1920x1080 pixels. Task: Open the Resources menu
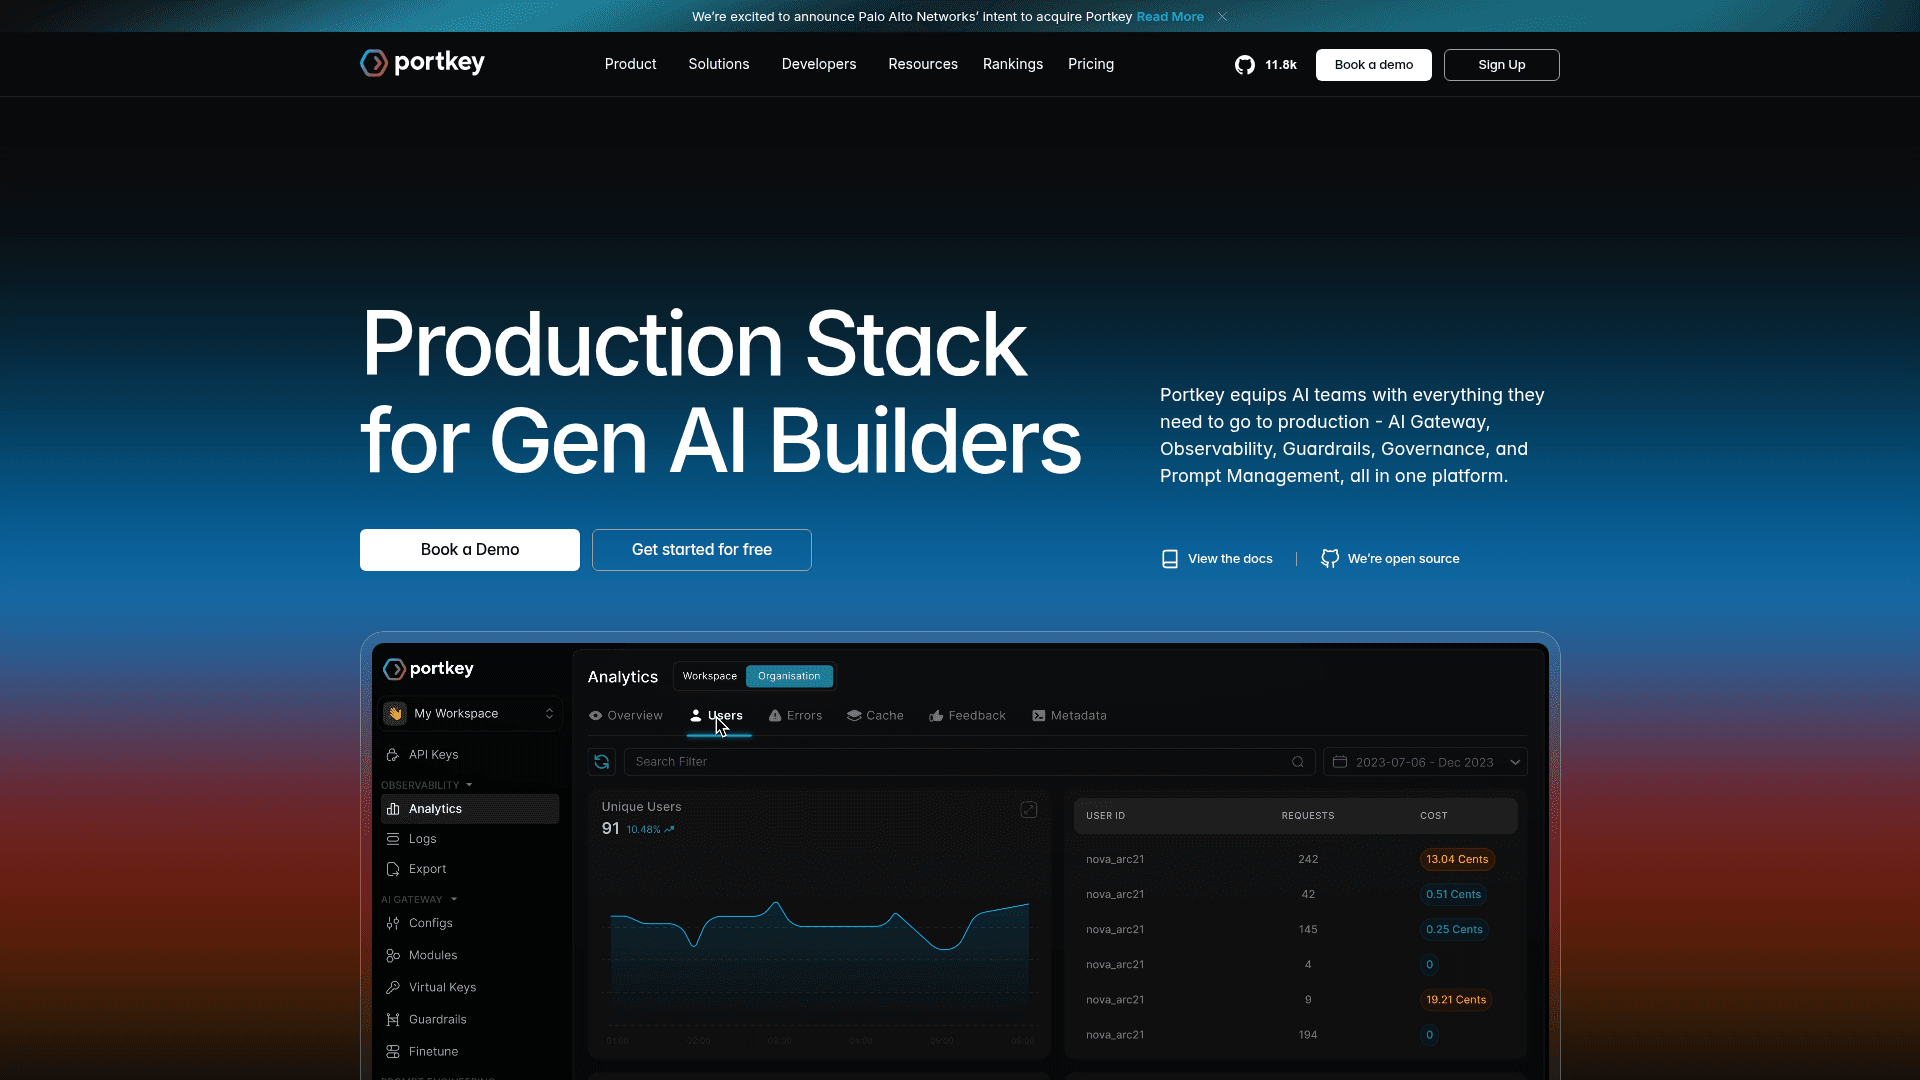point(923,64)
